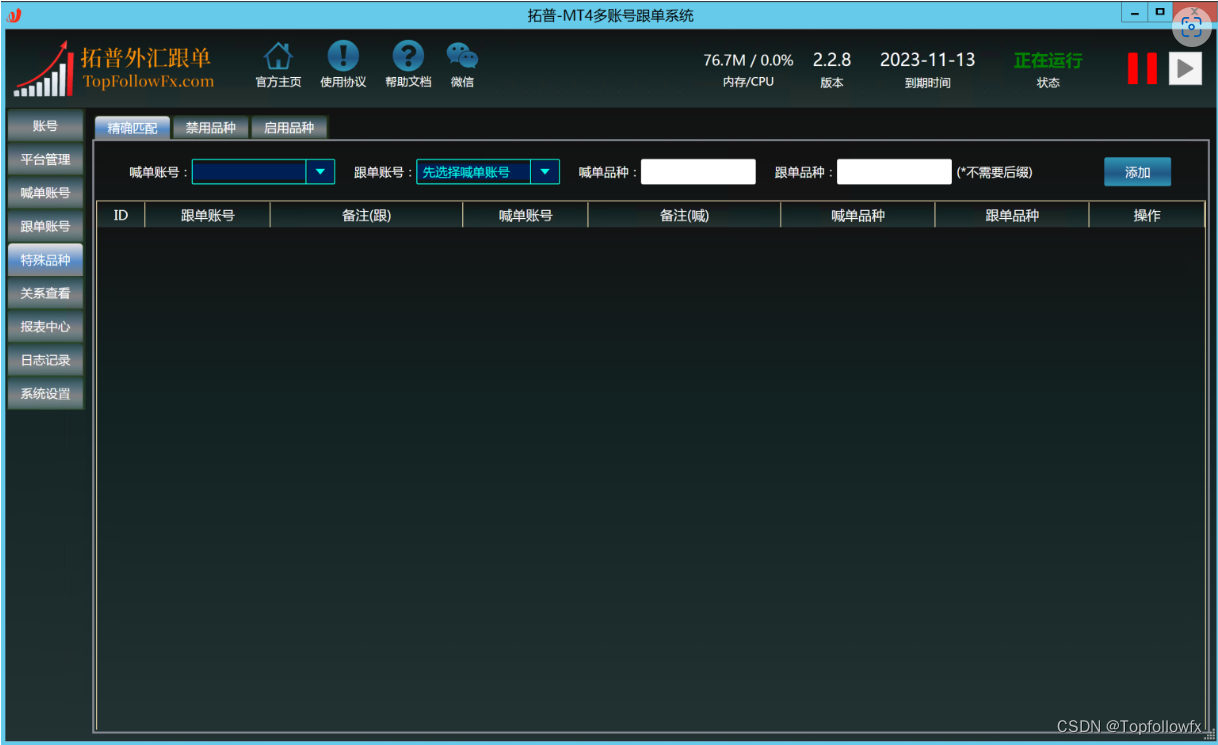Minimize the window
Image resolution: width=1218 pixels, height=745 pixels.
pyautogui.click(x=1135, y=12)
